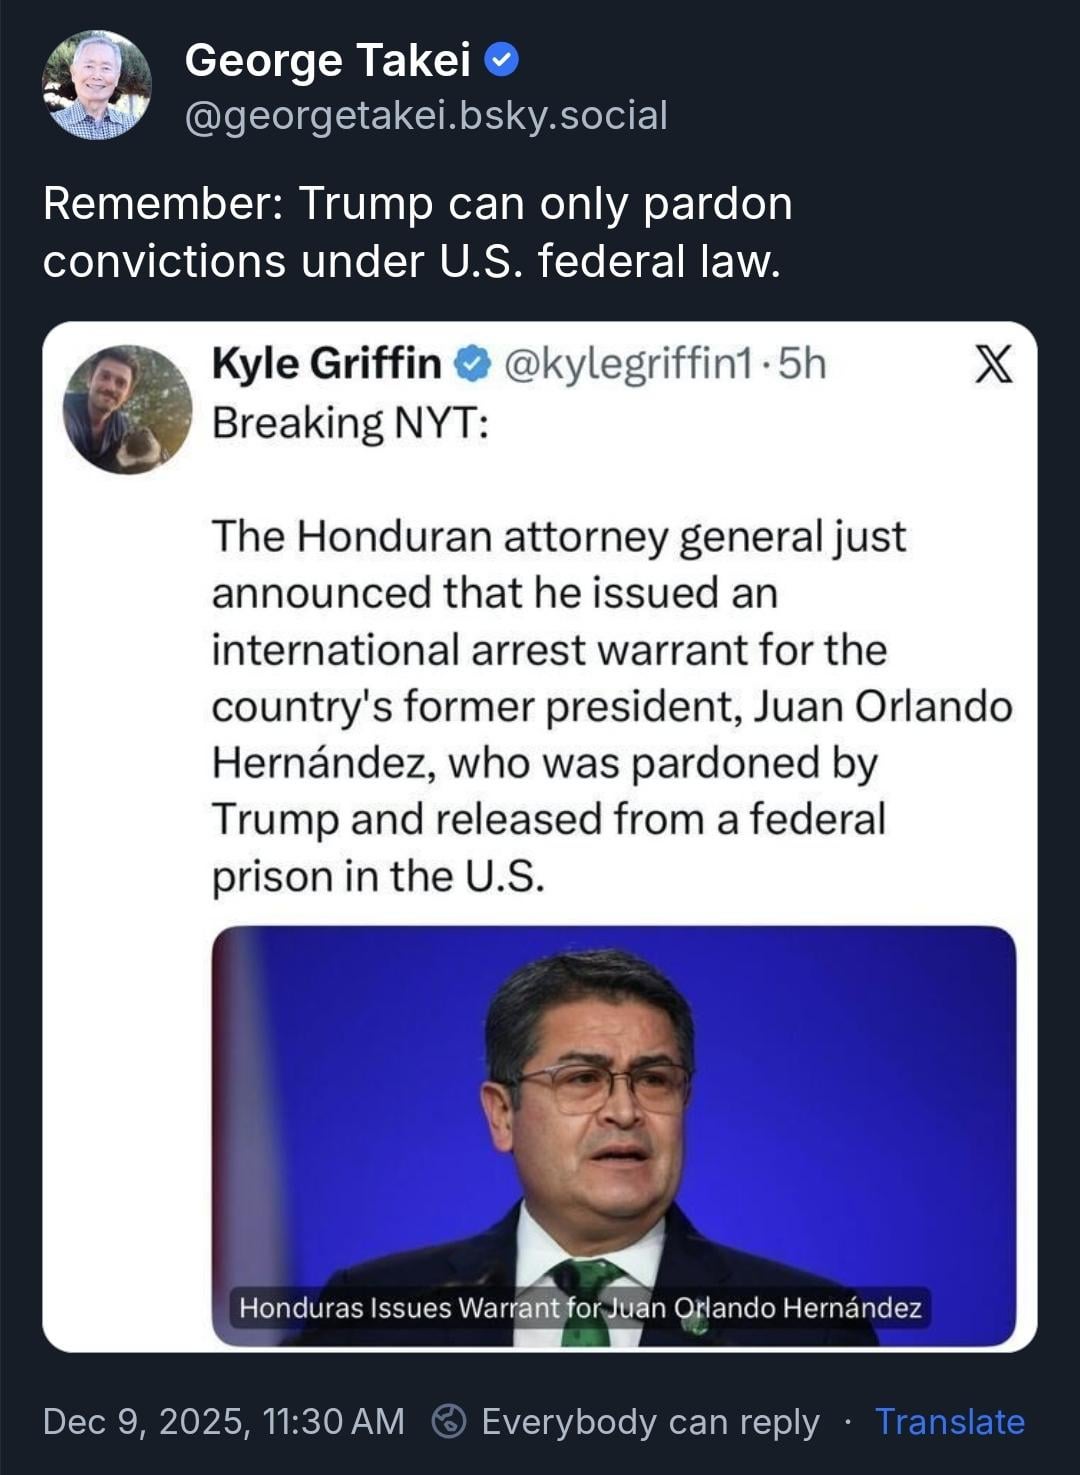Click the 5h time indicator
1080x1475 pixels.
point(802,364)
